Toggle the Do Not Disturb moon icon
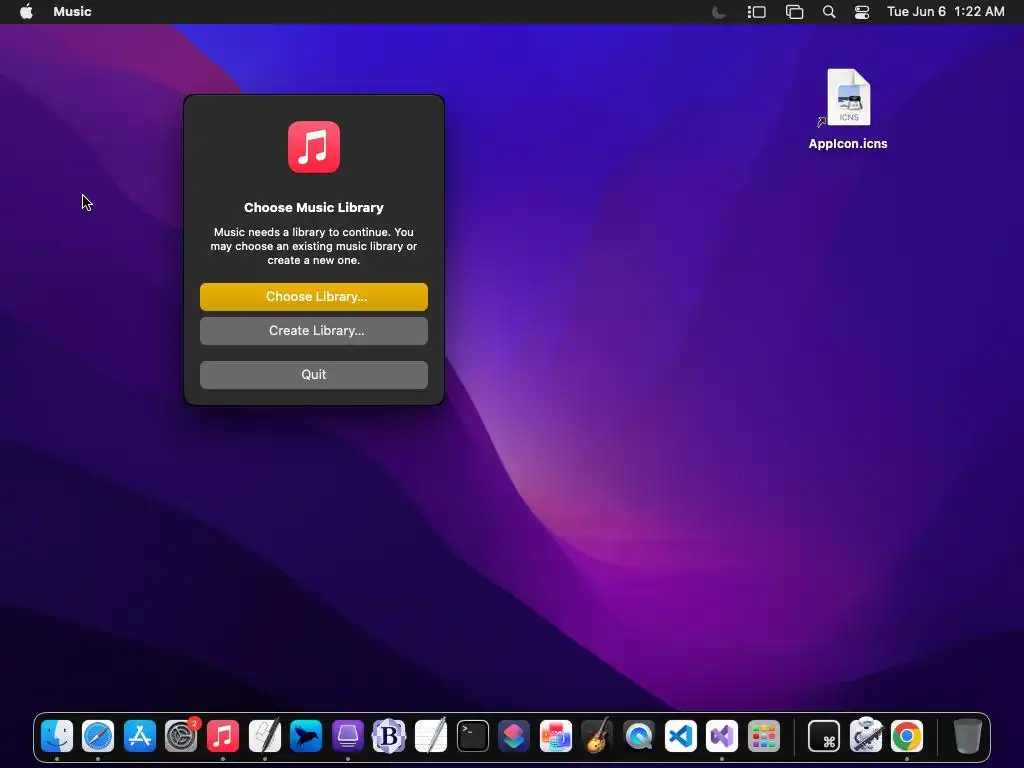The height and width of the screenshot is (768, 1024). click(718, 12)
